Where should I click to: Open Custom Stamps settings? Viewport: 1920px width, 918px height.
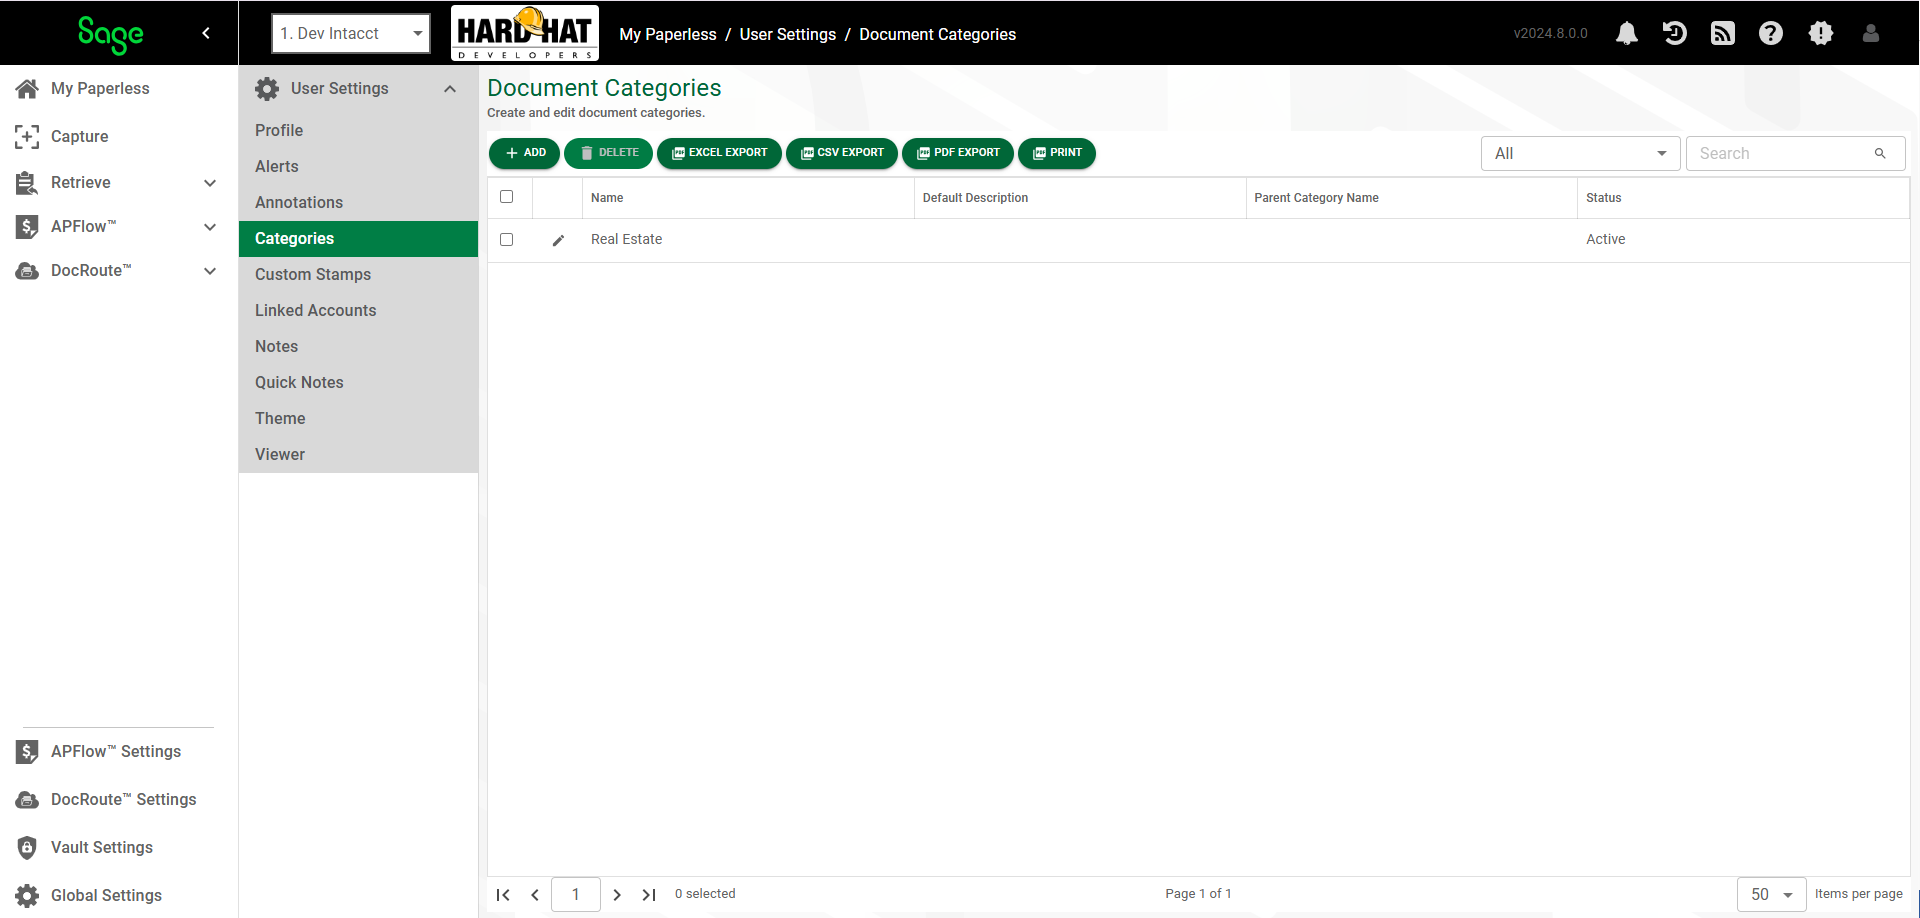(358, 274)
